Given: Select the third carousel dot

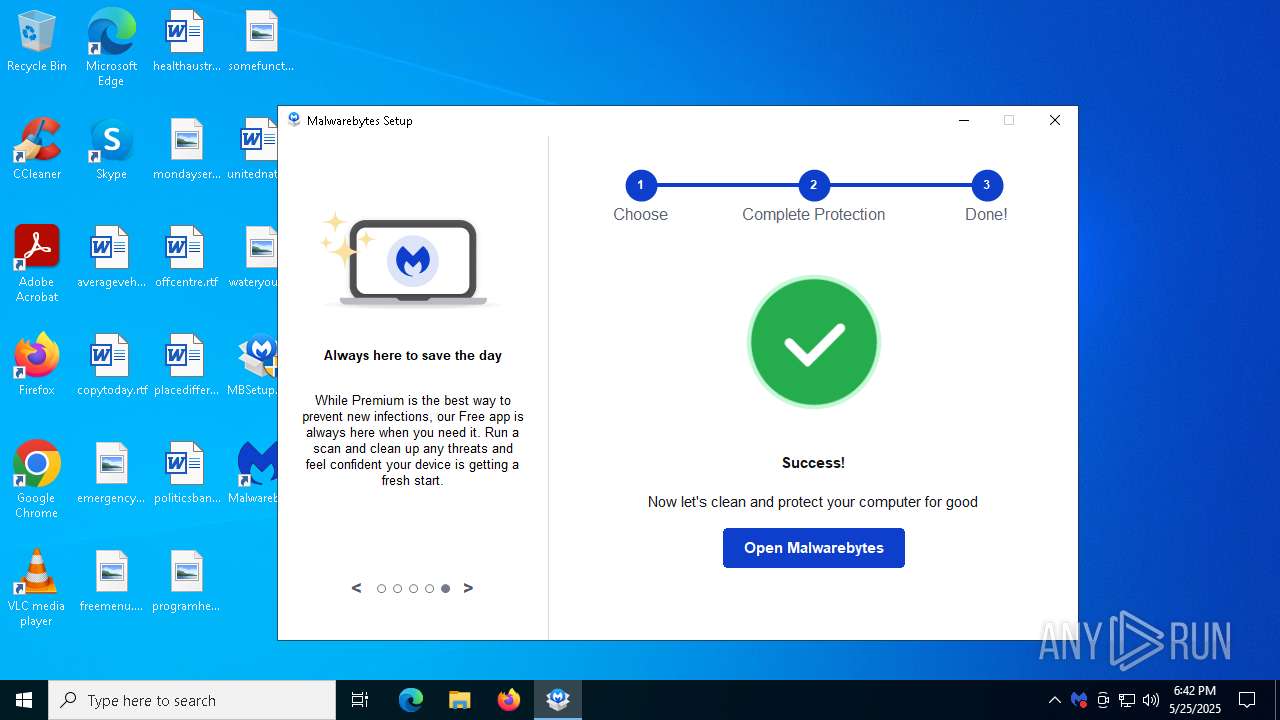Looking at the screenshot, I should click(413, 589).
